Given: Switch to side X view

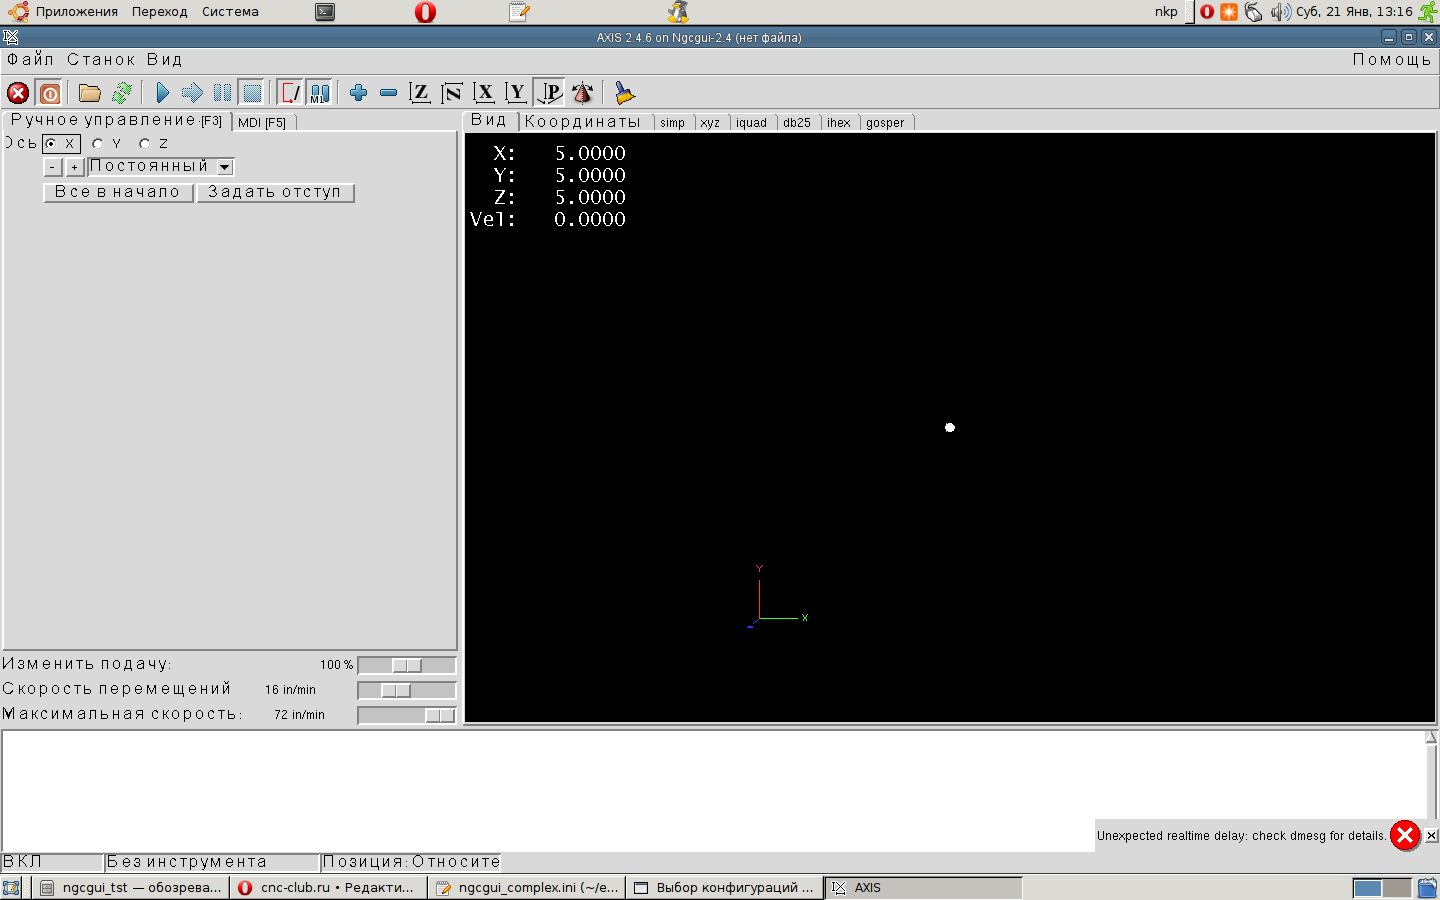Looking at the screenshot, I should 484,93.
